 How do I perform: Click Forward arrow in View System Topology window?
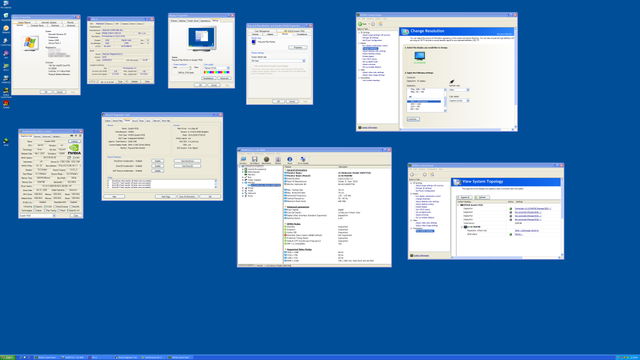[424, 174]
